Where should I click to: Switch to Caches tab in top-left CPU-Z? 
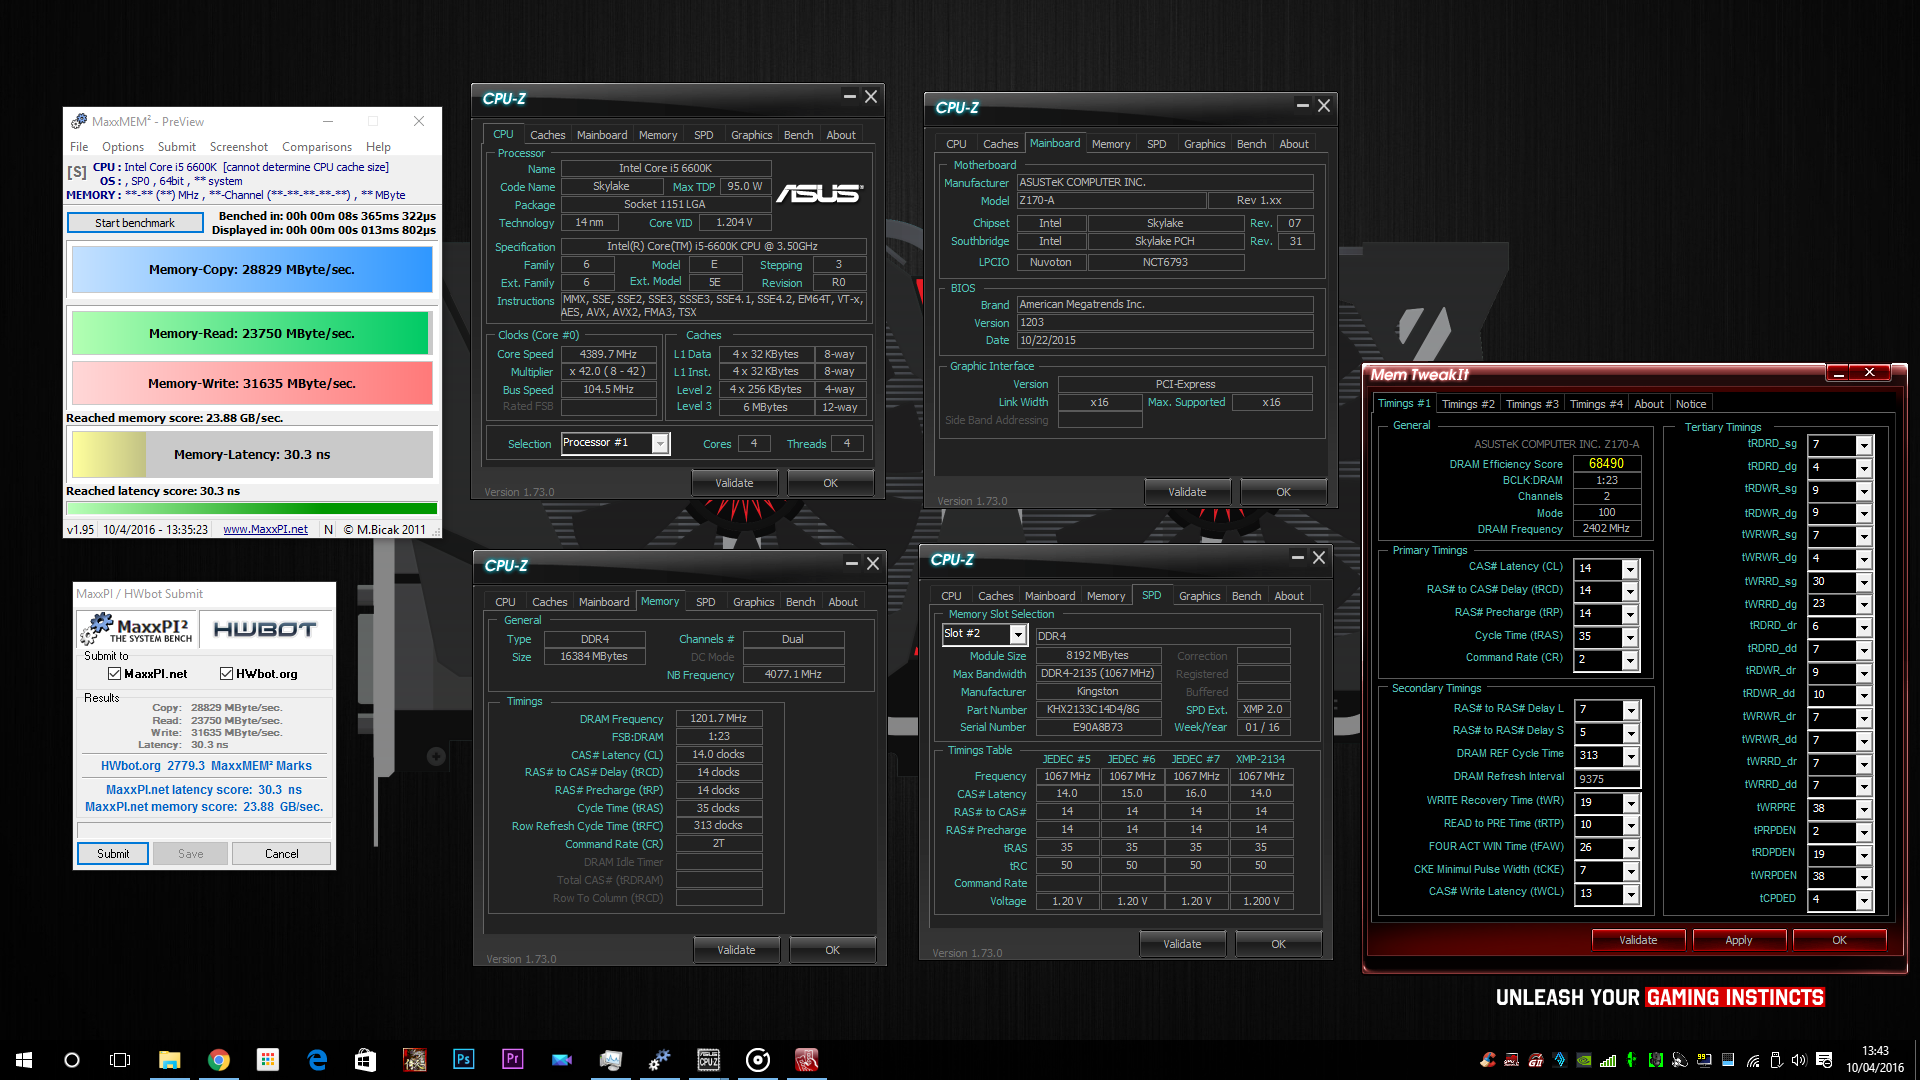[547, 135]
